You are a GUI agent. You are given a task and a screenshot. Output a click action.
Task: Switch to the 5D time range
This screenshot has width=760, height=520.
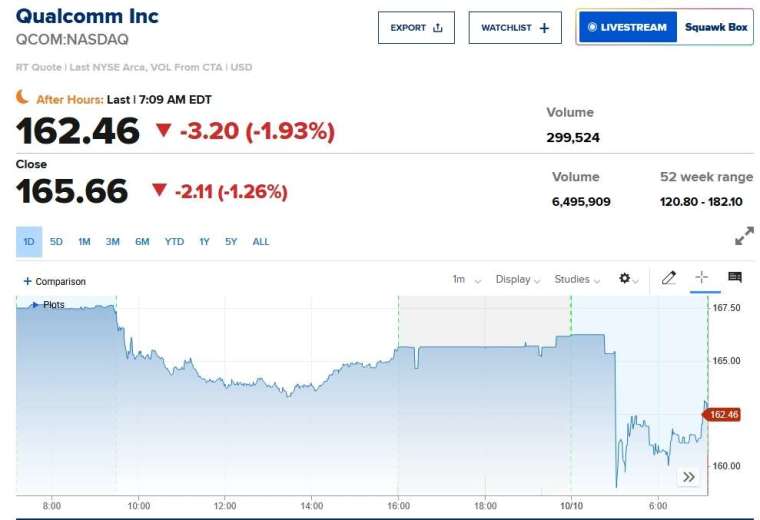57,242
